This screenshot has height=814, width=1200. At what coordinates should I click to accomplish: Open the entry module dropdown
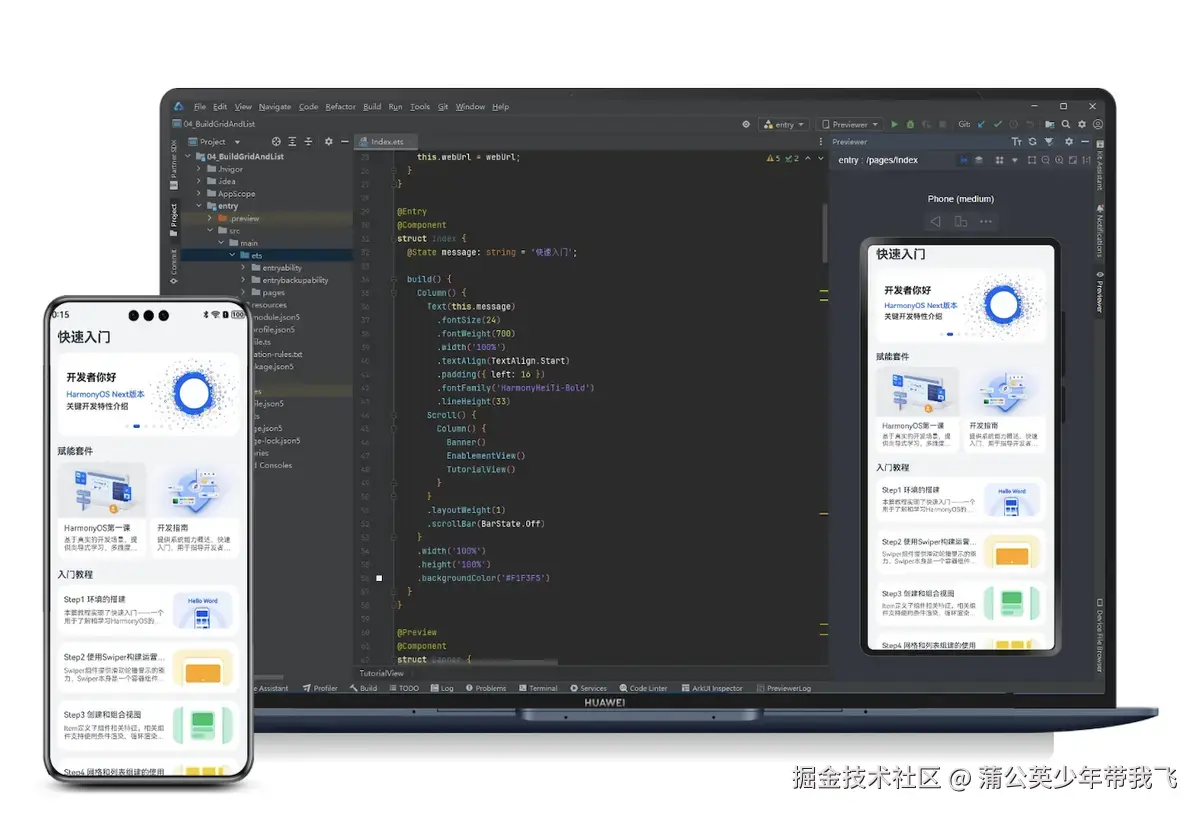point(783,124)
